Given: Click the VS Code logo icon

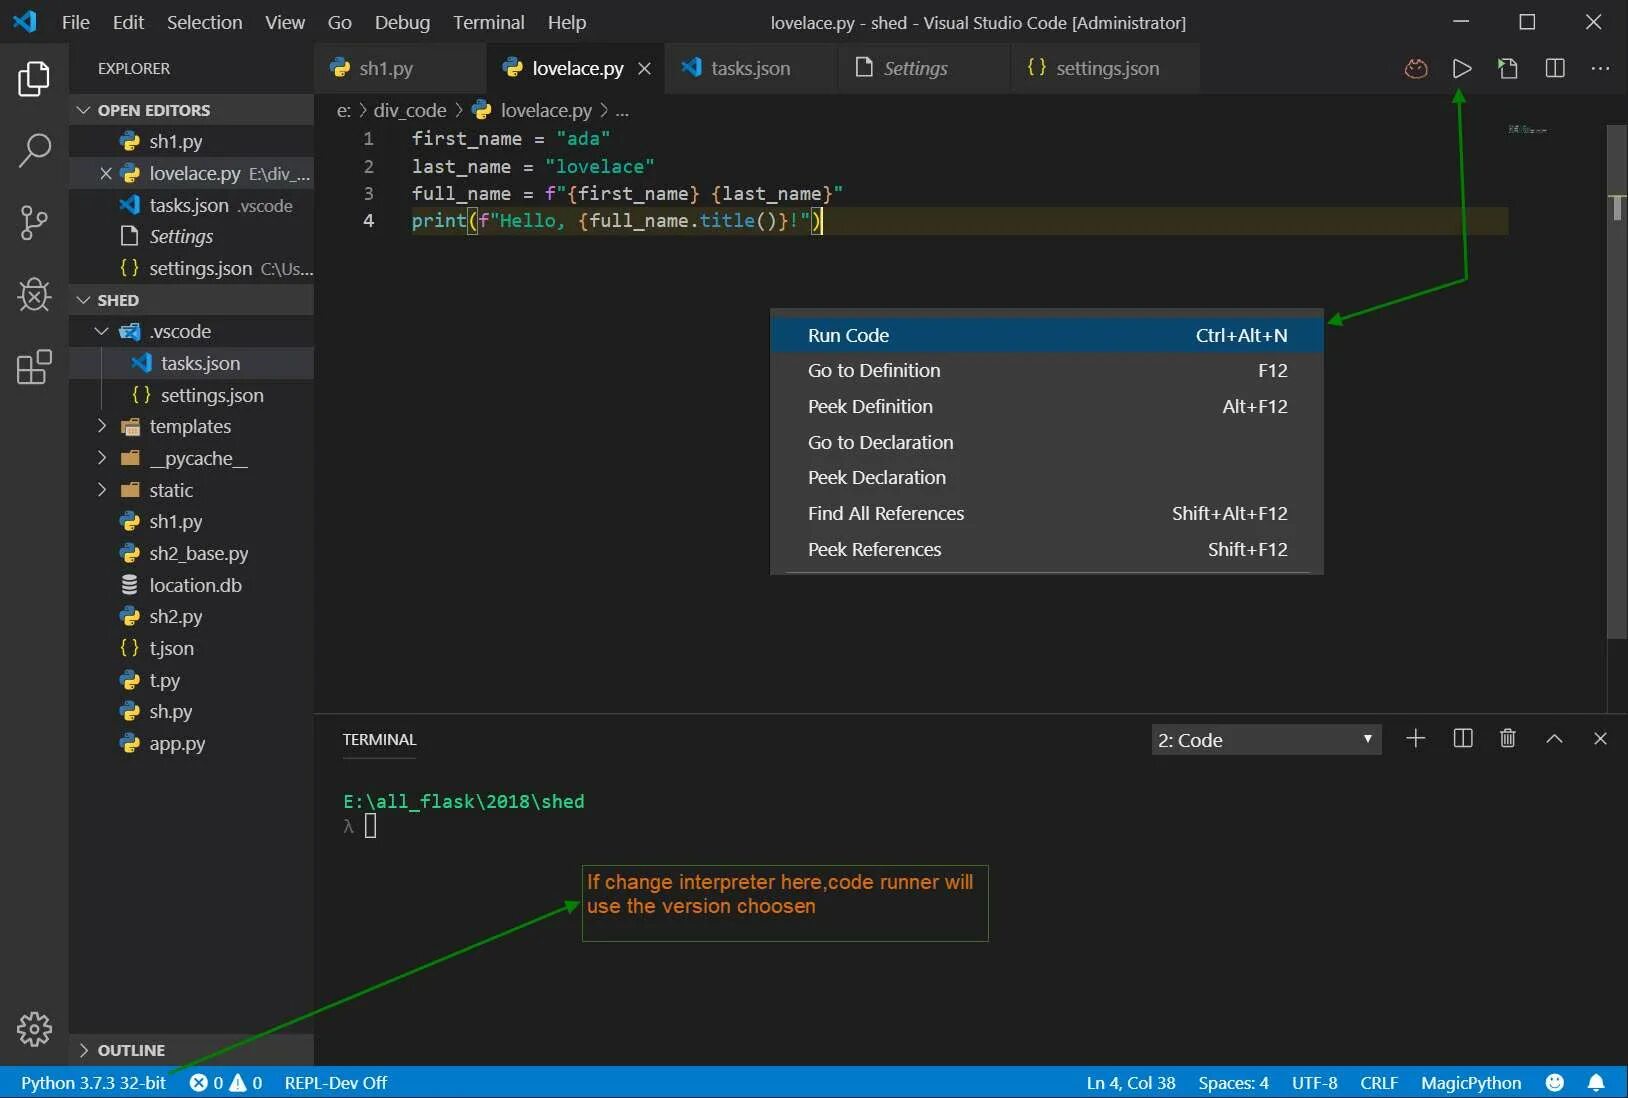Looking at the screenshot, I should (x=25, y=22).
